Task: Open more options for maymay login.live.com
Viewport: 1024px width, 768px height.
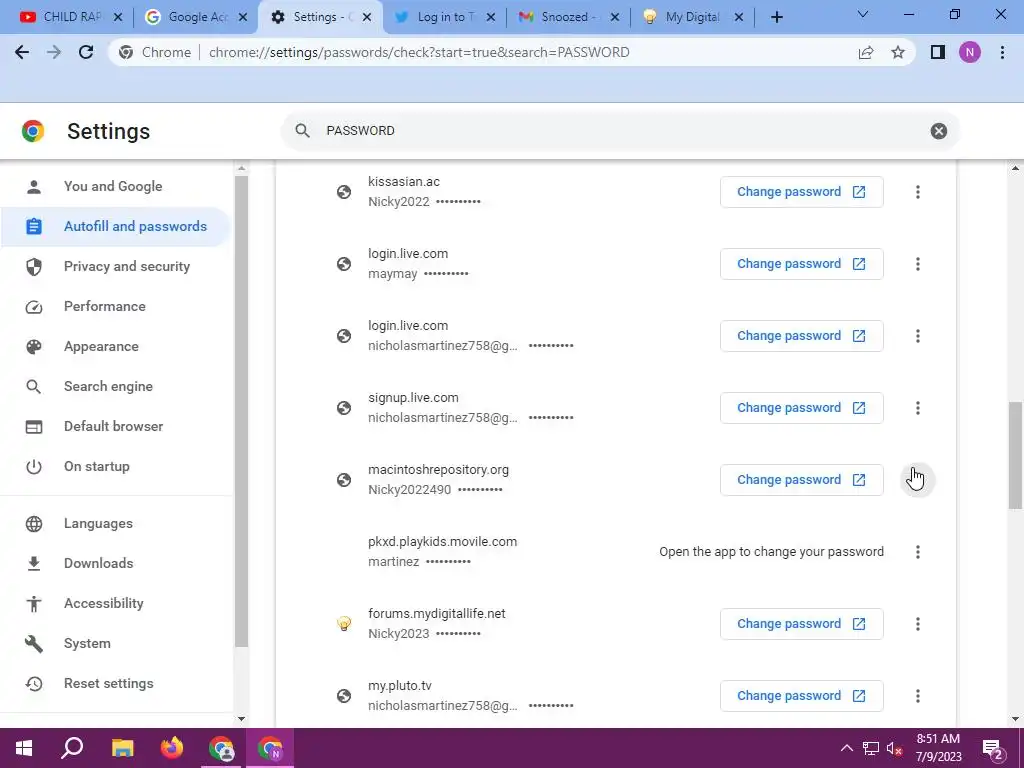Action: 918,264
